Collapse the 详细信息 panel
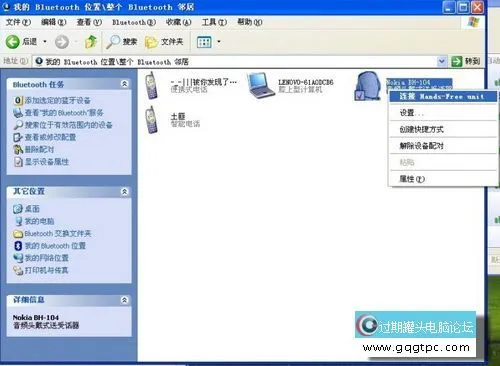Screen dimensions: 500x366 pyautogui.click(x=124, y=300)
